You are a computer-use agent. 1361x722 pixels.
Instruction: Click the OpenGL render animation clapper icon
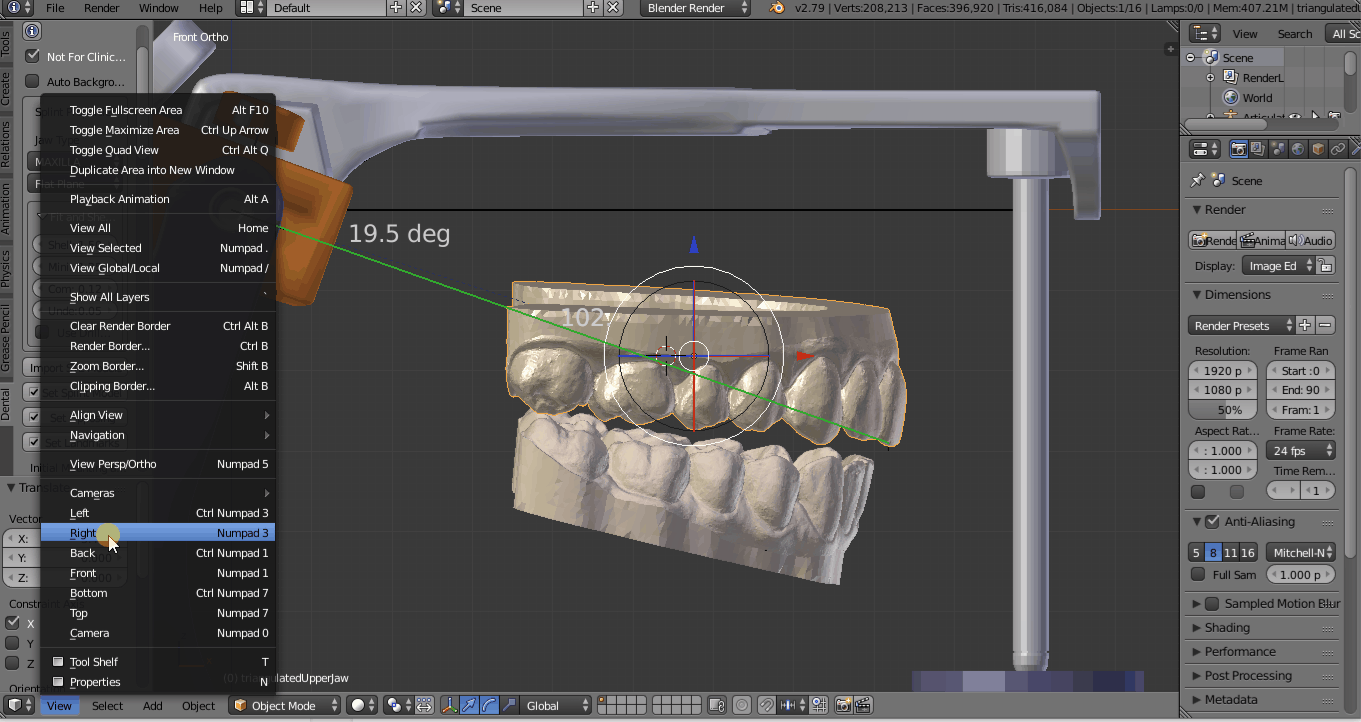[863, 705]
